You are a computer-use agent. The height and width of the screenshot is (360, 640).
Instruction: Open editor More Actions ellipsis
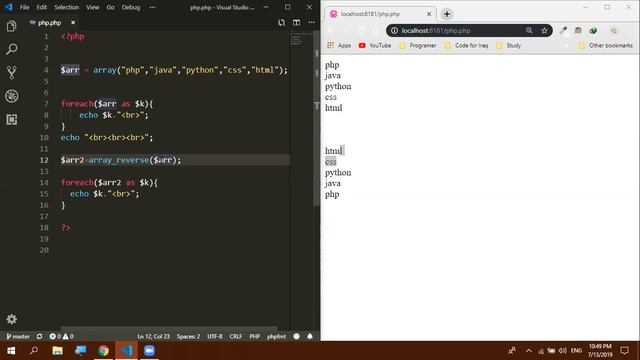[x=312, y=23]
